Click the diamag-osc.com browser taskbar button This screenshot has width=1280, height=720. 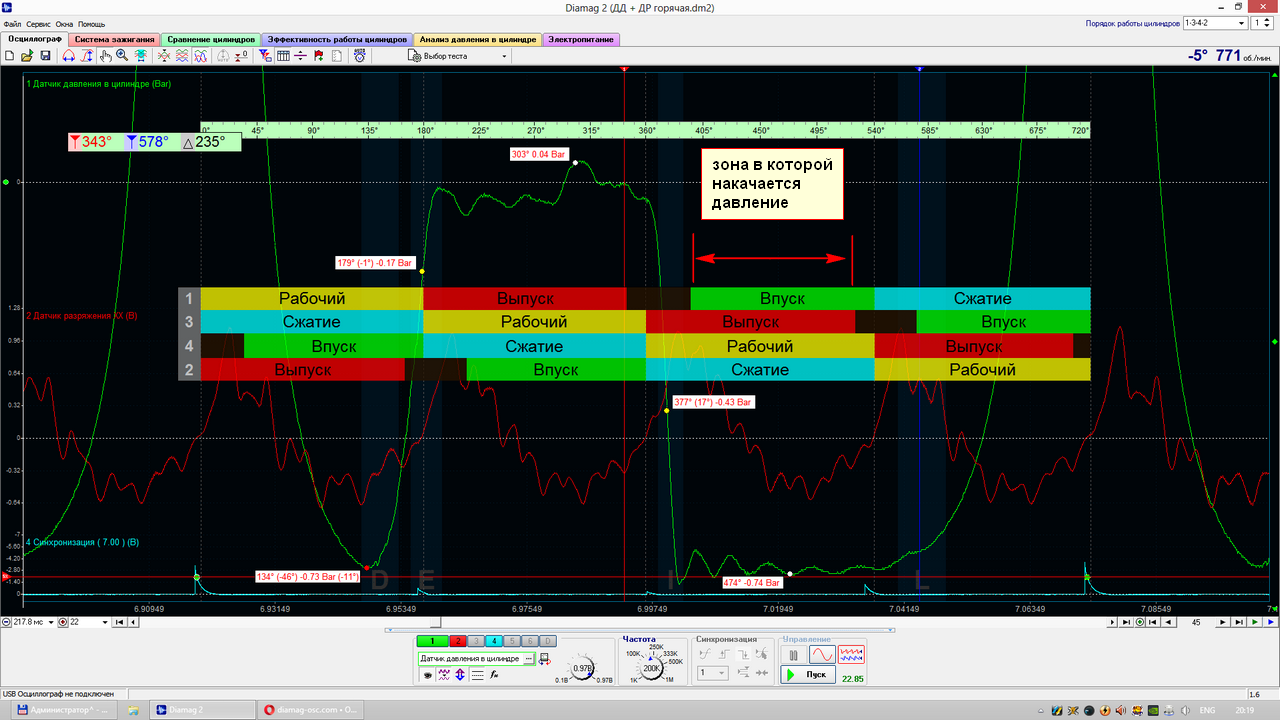[x=312, y=709]
